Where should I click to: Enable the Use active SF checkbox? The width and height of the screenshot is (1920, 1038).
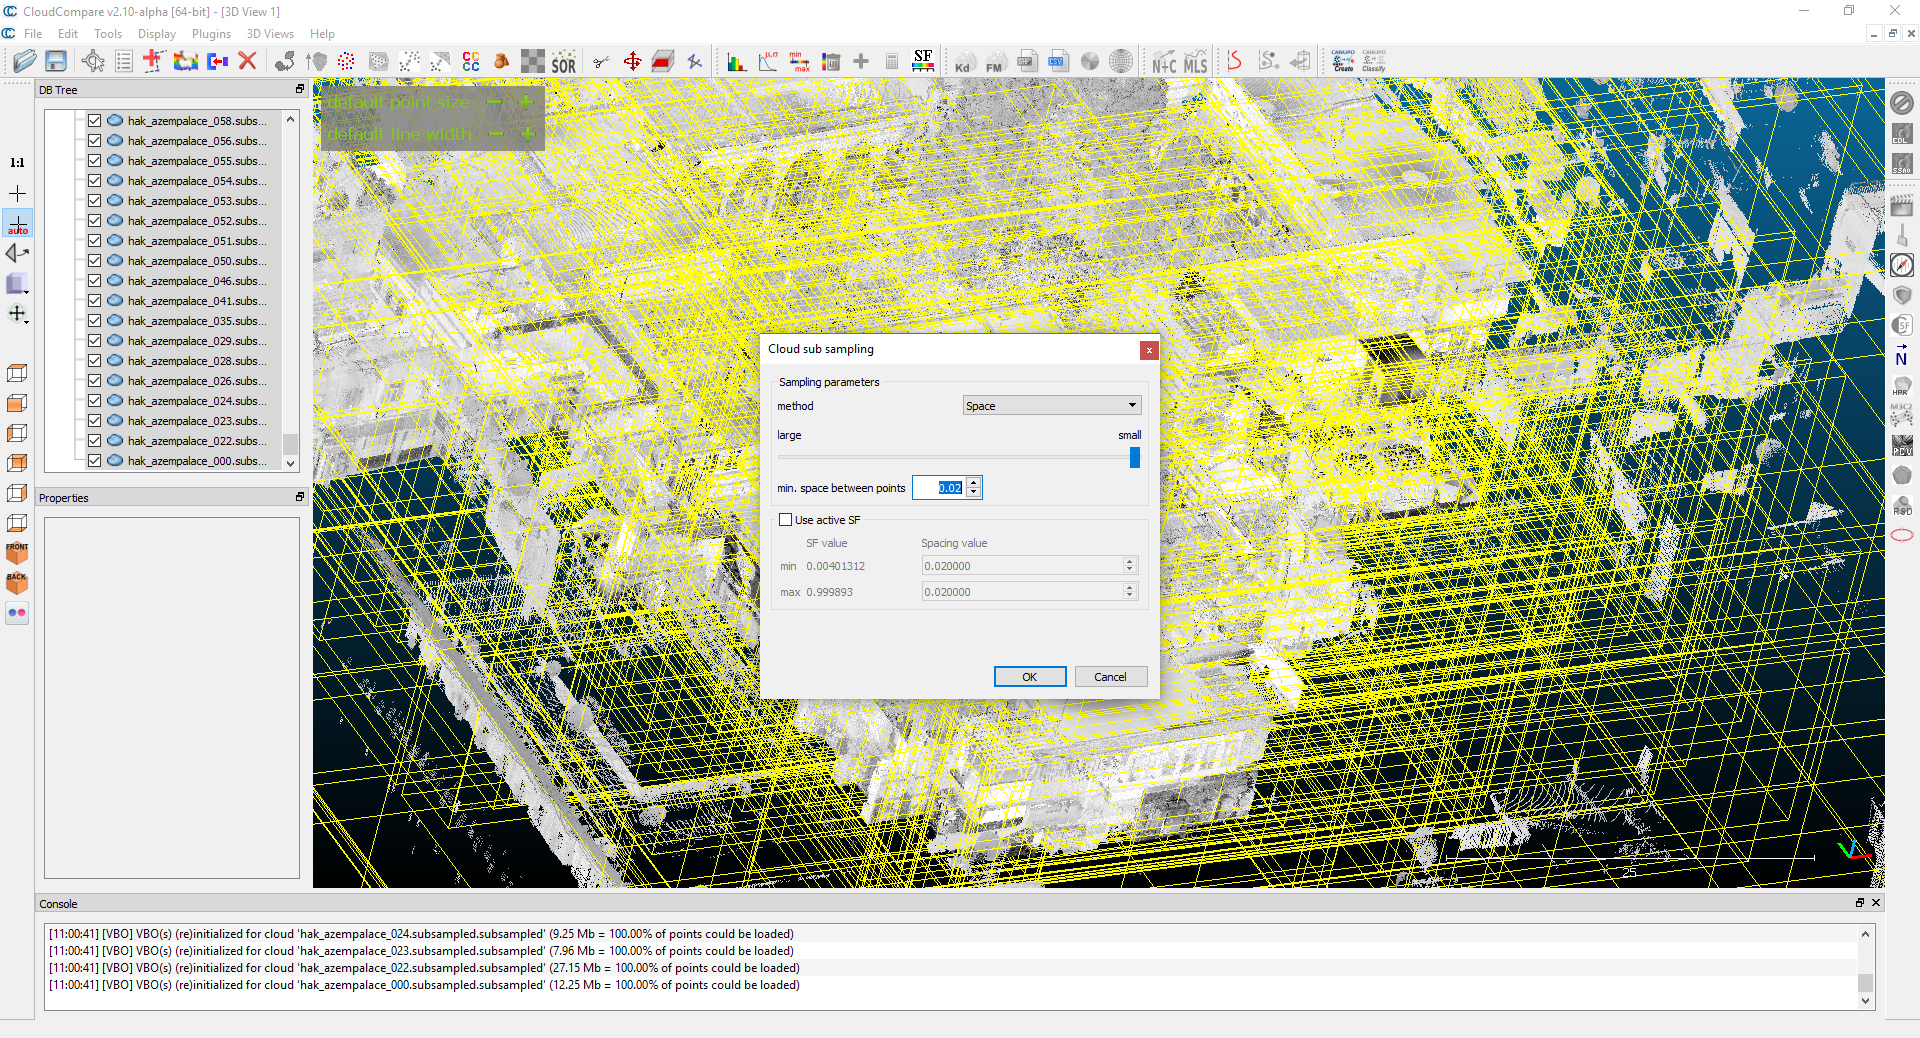click(786, 520)
